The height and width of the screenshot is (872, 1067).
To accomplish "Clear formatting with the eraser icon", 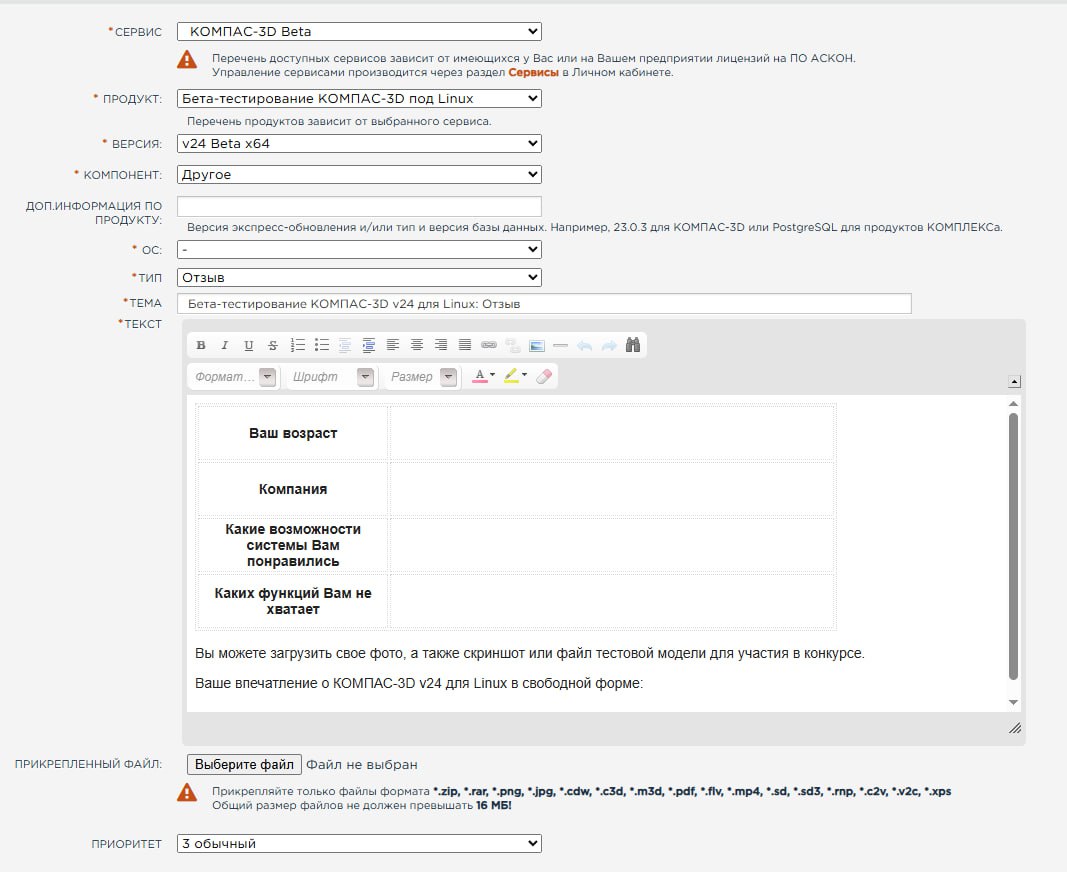I will (544, 377).
